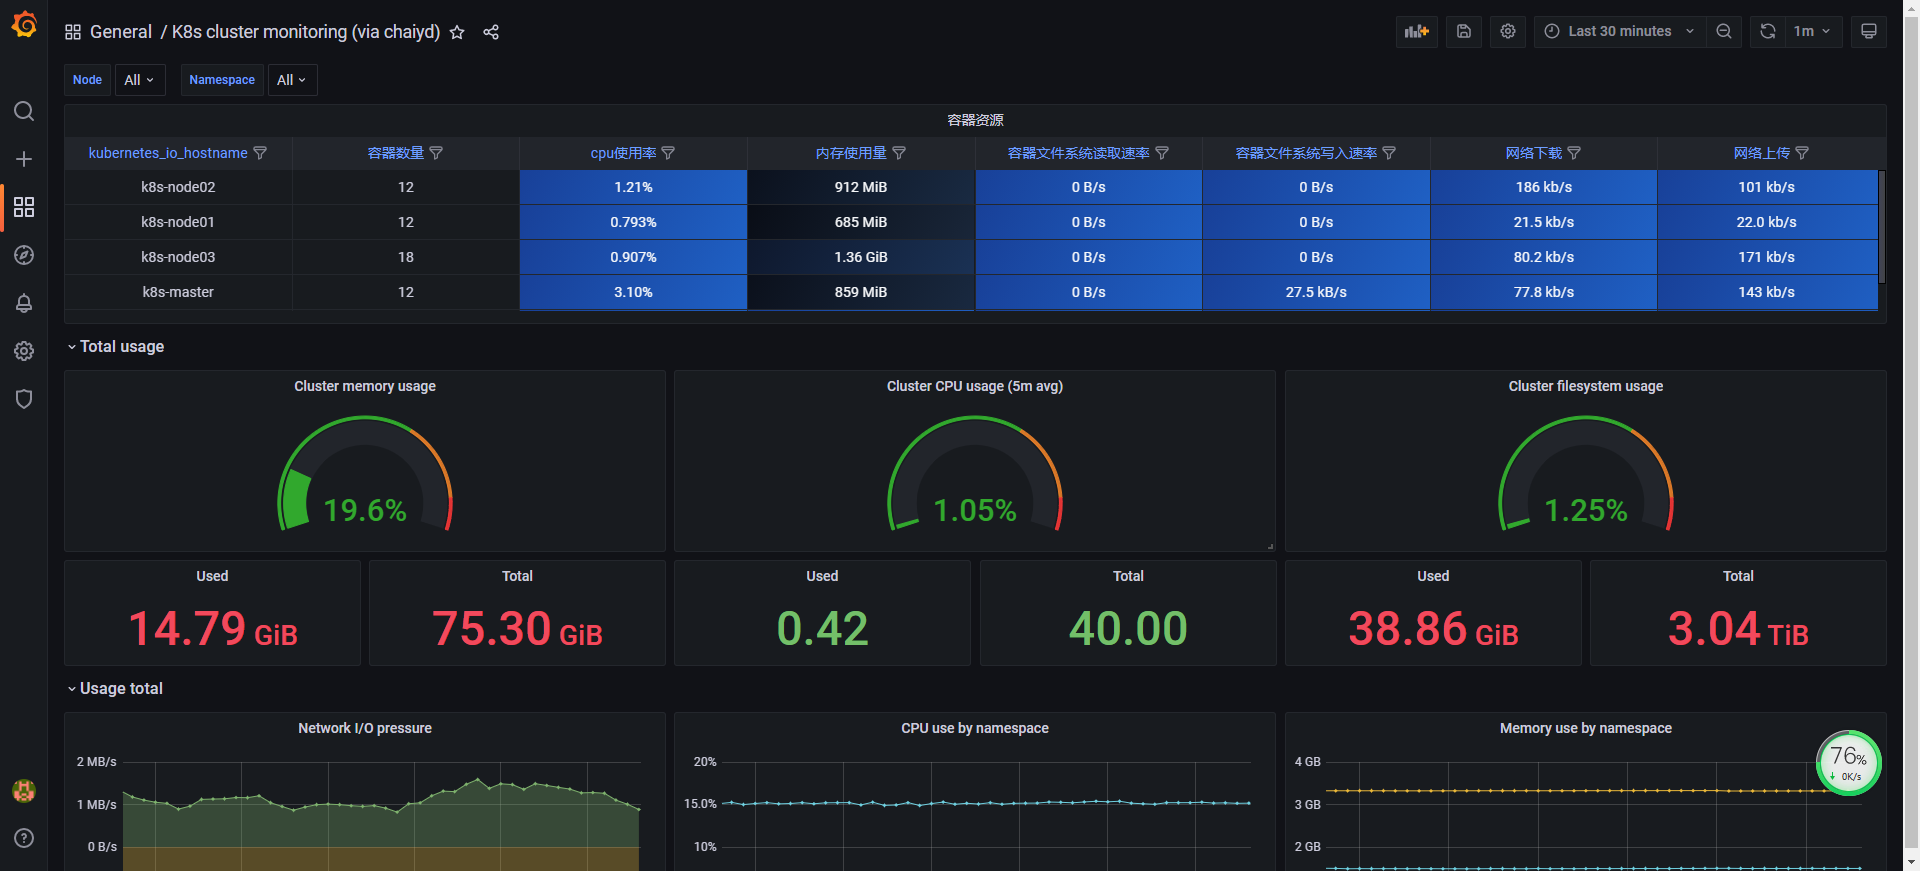1920x871 pixels.
Task: Open the Namespace variable dropdown
Action: (x=292, y=80)
